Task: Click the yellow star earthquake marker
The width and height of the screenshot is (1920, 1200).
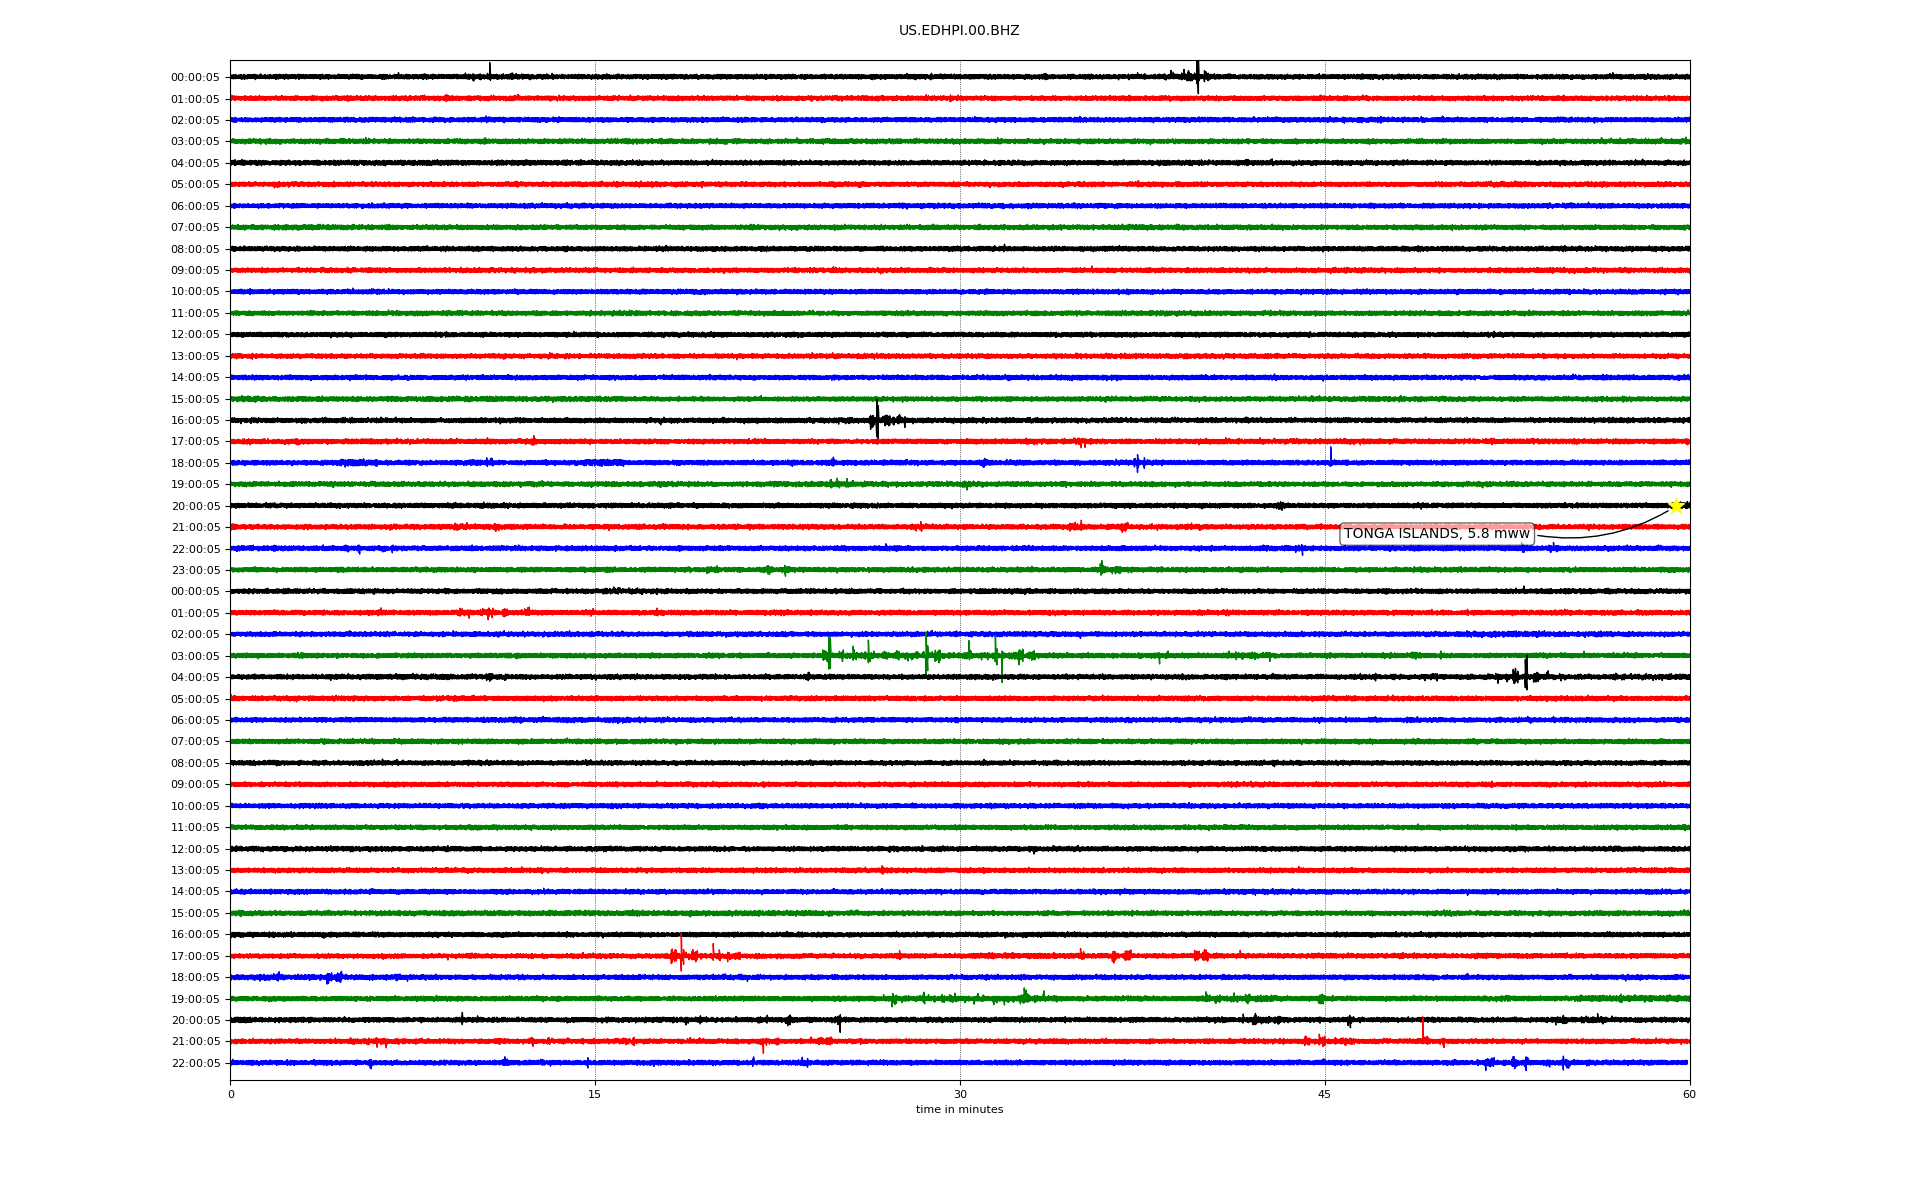Action: point(1676,506)
